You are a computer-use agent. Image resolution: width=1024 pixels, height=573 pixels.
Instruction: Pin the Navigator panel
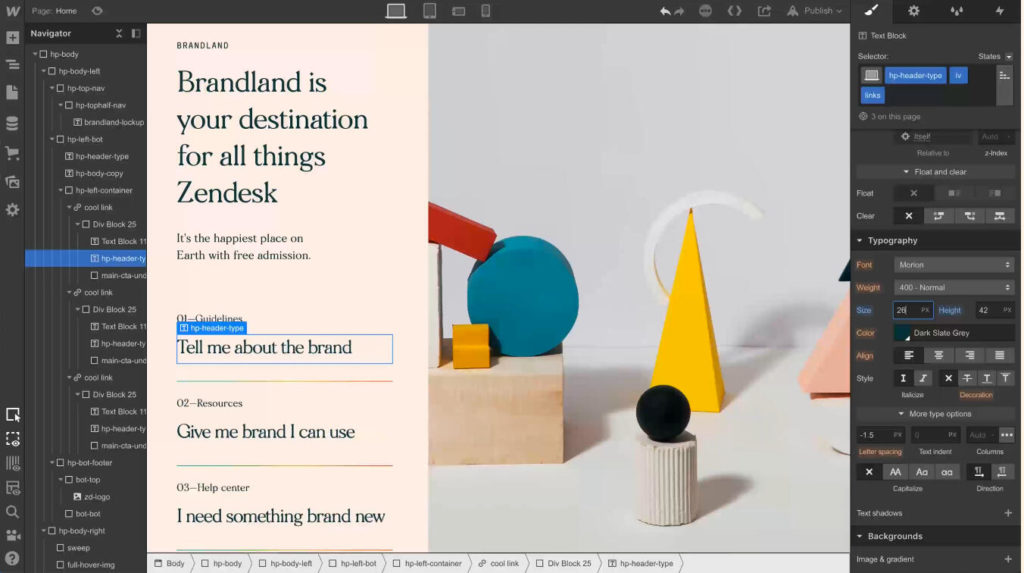136,33
